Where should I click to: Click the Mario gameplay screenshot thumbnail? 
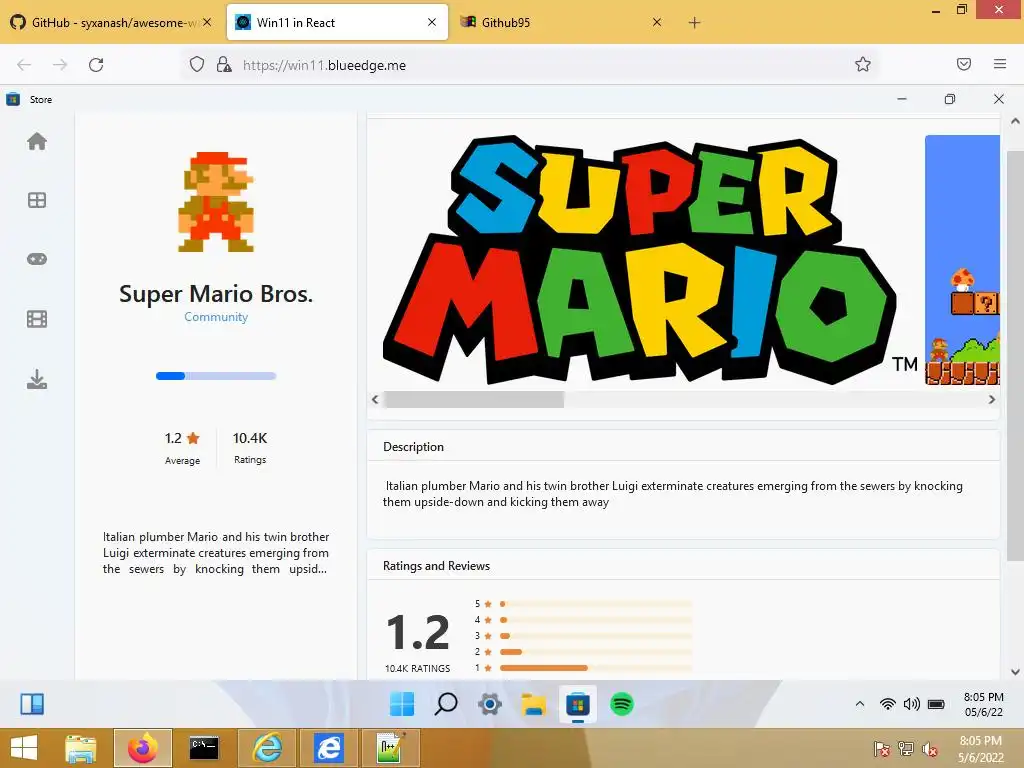962,260
